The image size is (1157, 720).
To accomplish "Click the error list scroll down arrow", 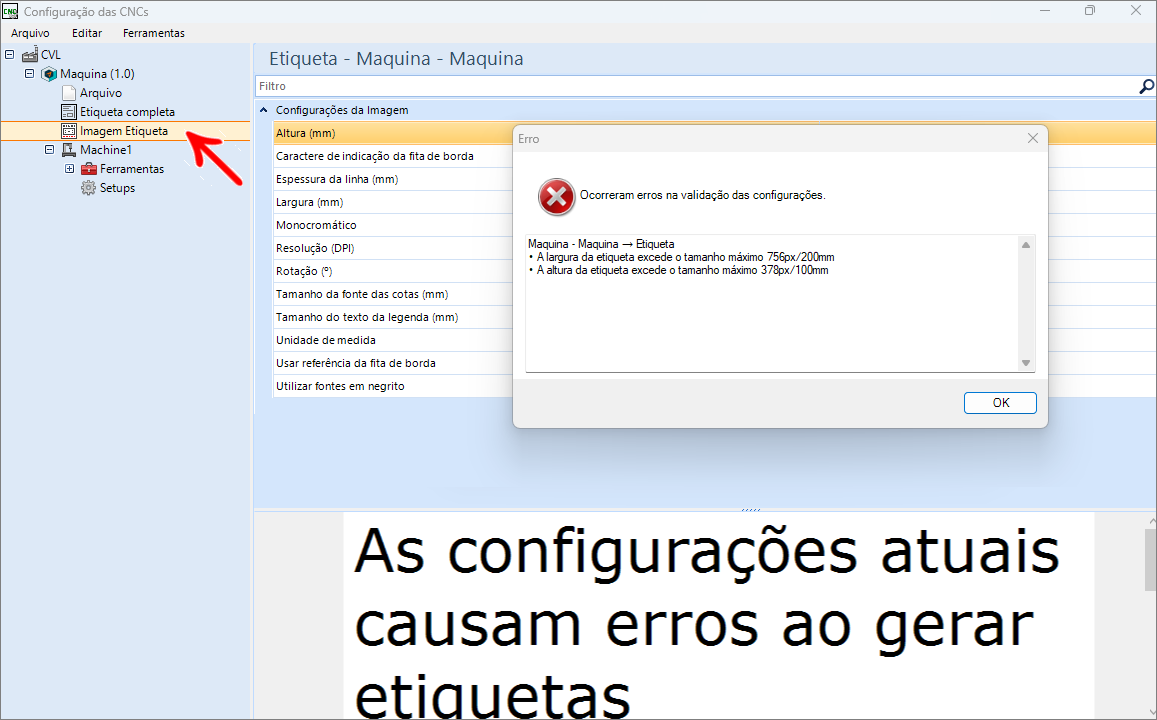I will [1026, 363].
